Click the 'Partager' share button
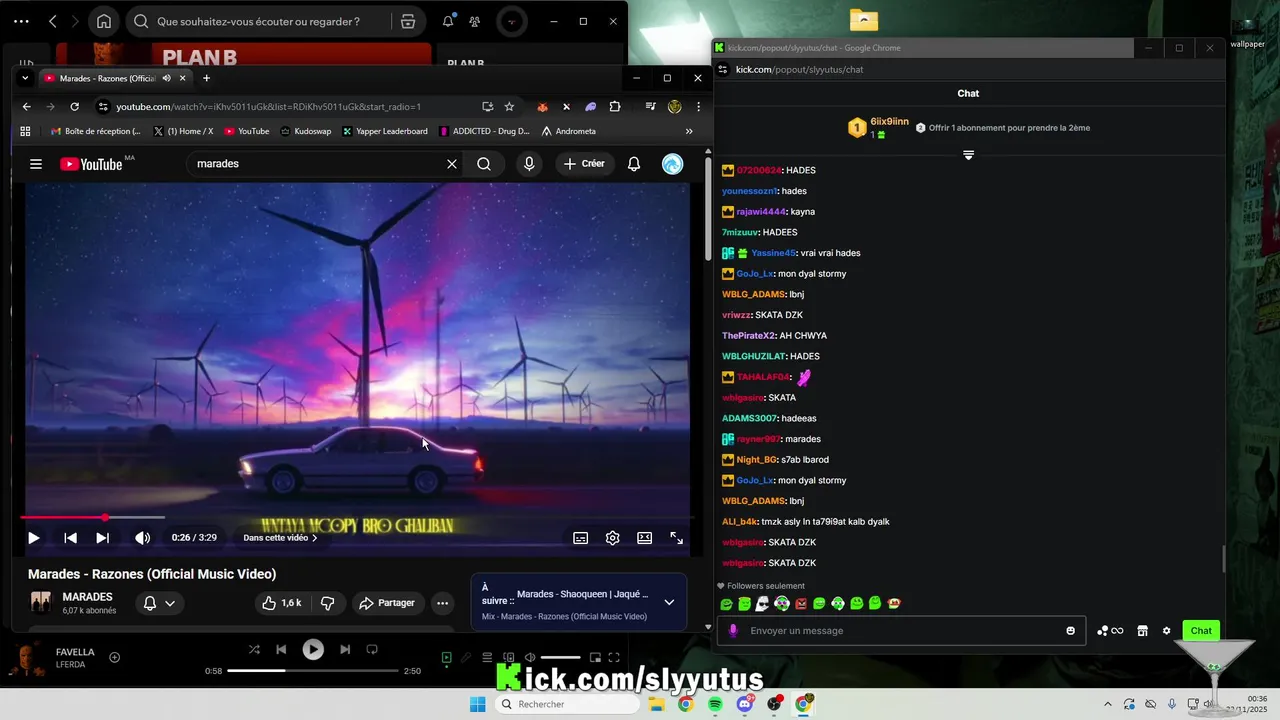 (387, 603)
